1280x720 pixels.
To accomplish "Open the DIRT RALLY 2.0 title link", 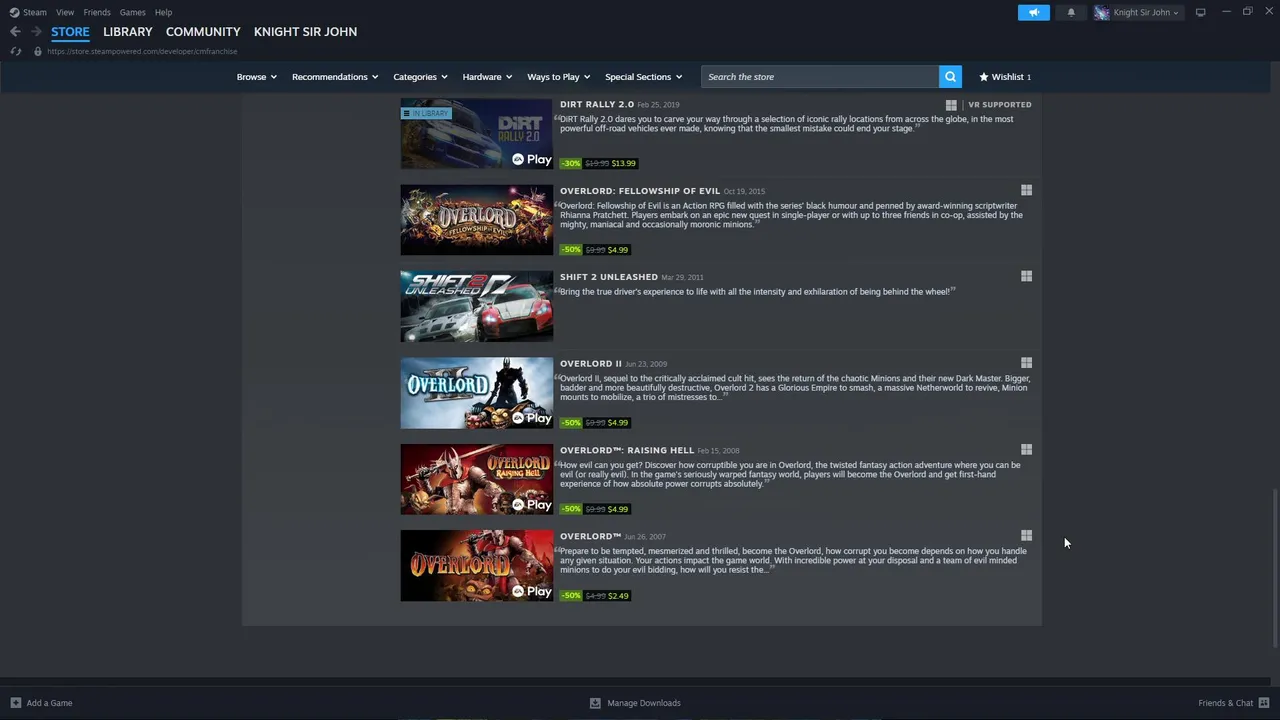I will point(597,104).
